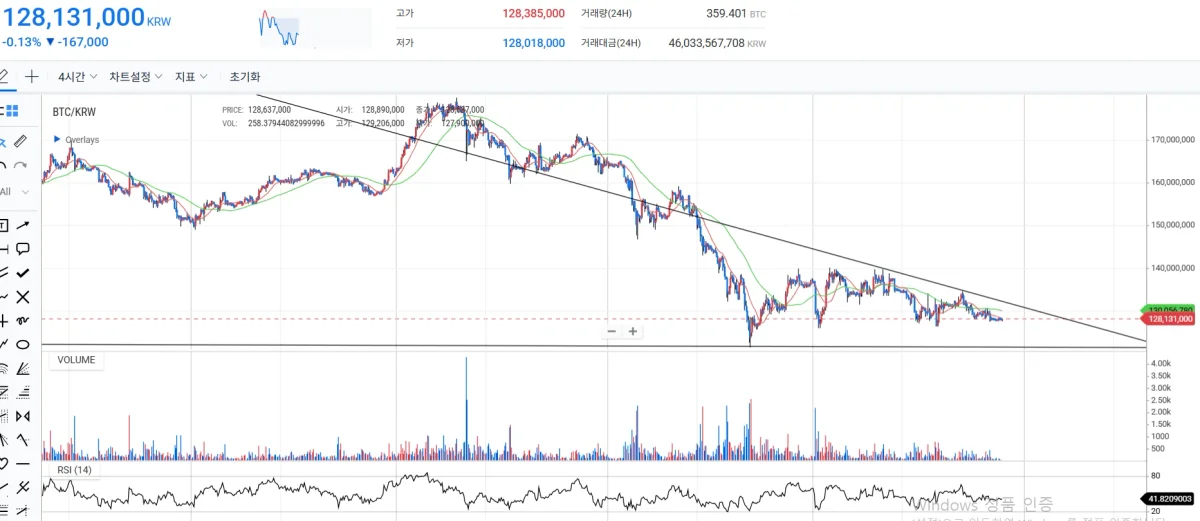Select the zigzag wave tool
The width and height of the screenshot is (1200, 521).
pos(22,440)
